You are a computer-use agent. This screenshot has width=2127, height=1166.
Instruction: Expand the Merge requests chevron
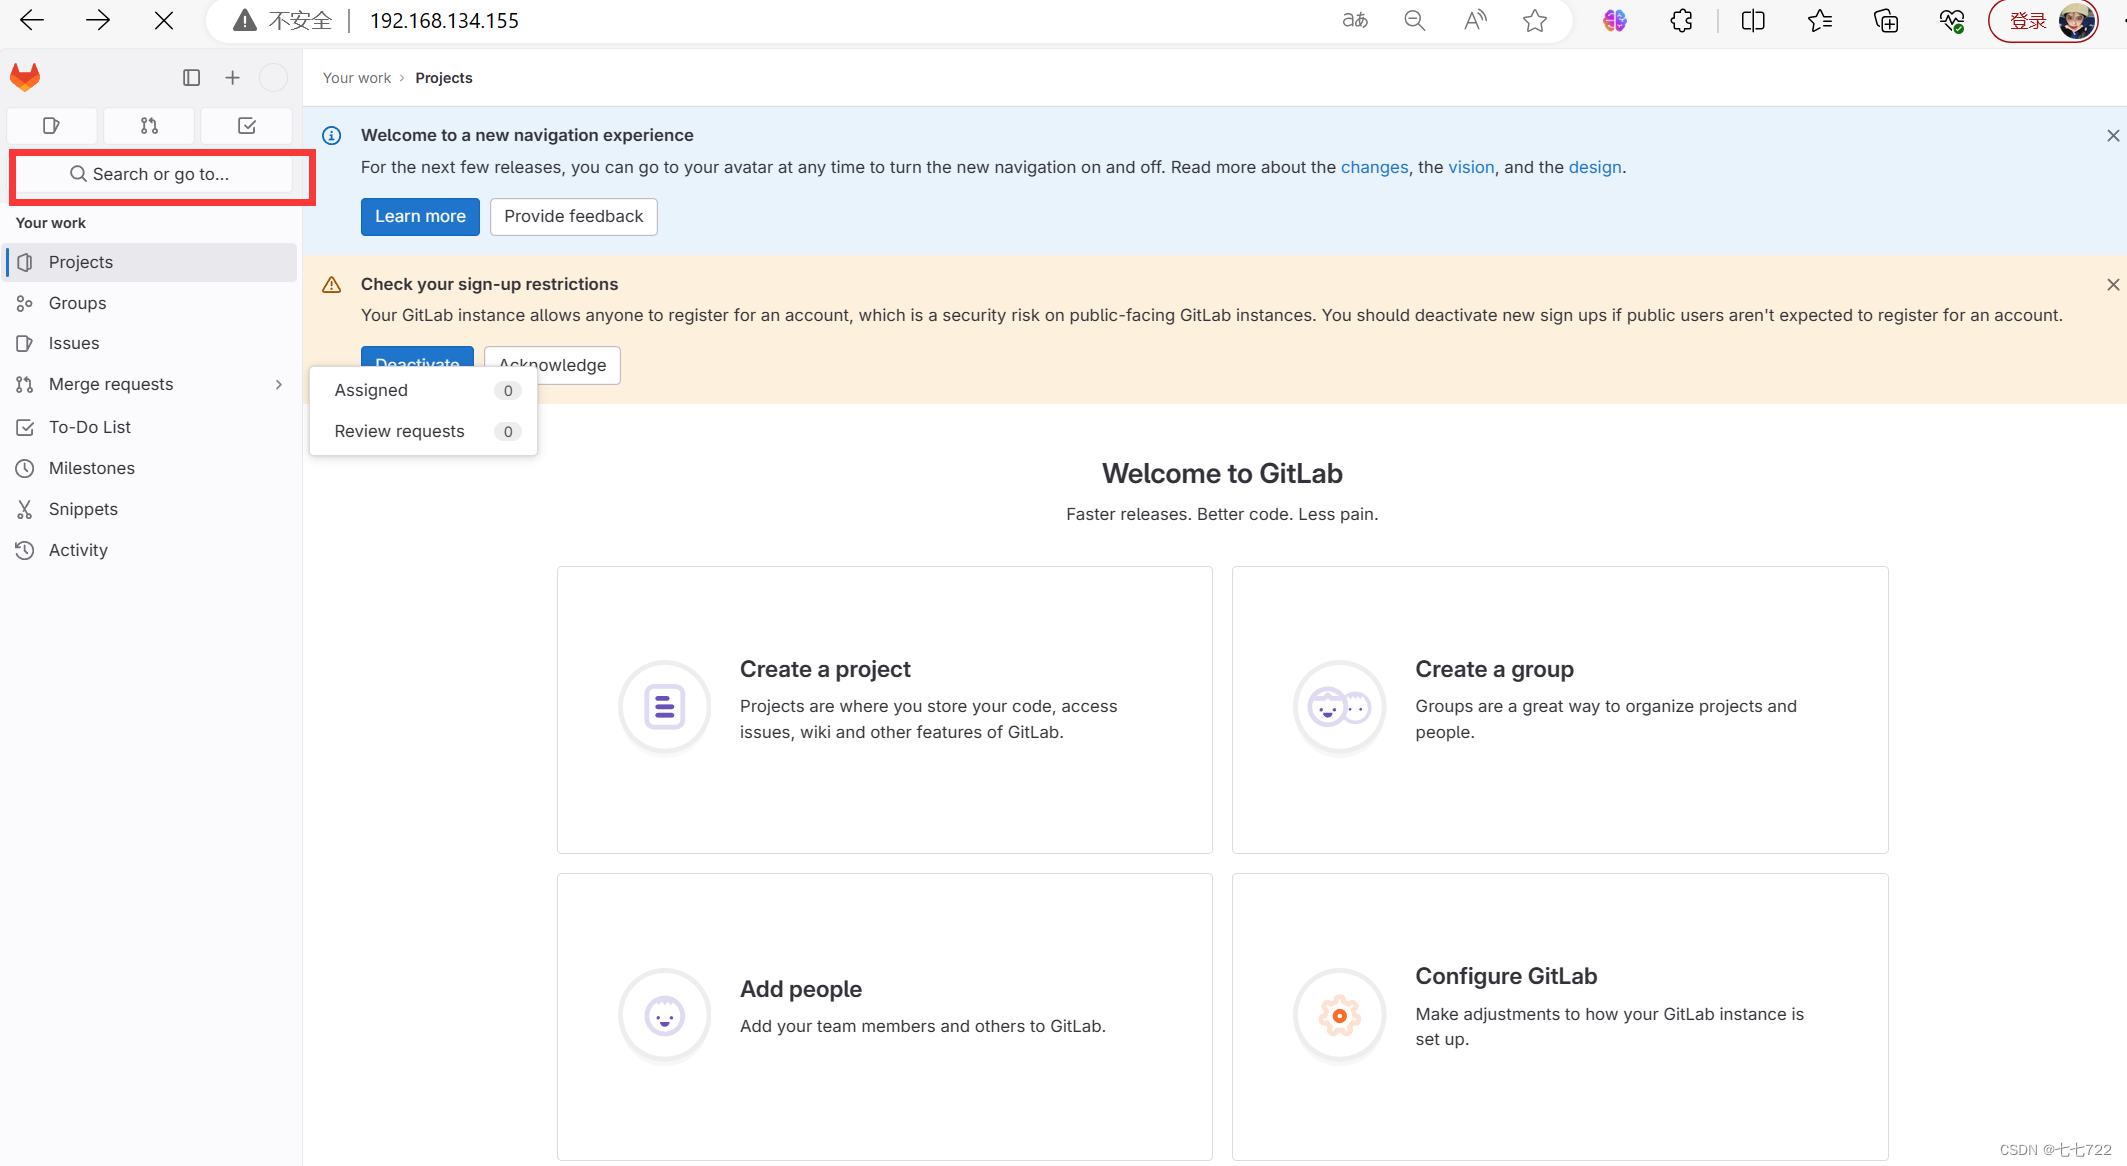pyautogui.click(x=278, y=384)
